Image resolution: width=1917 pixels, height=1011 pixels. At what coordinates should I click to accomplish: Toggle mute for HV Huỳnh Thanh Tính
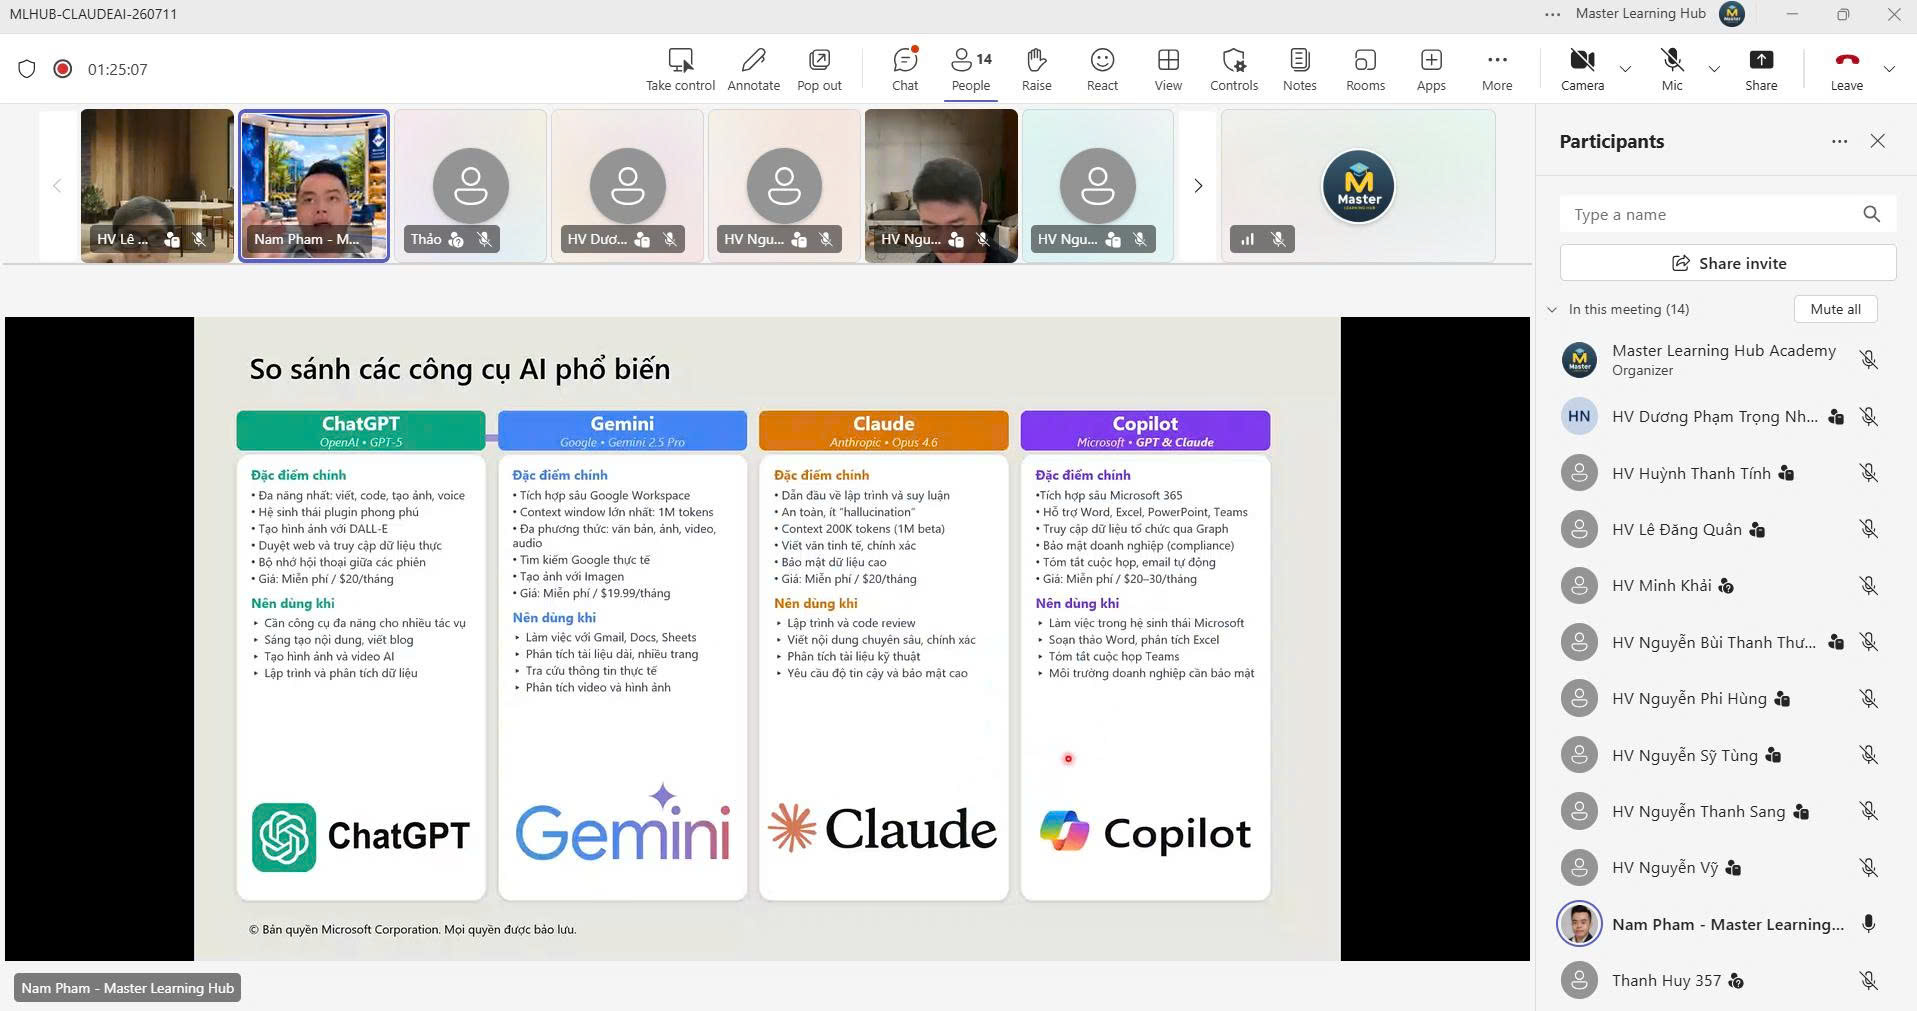point(1868,473)
